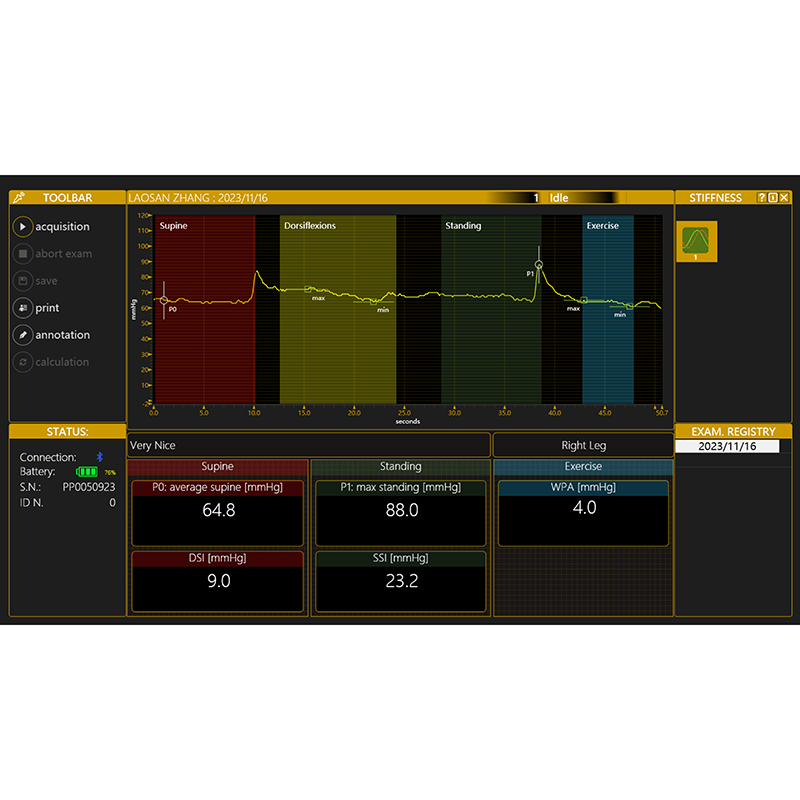Click the abort exam stop icon
The image size is (800, 800).
(22, 254)
